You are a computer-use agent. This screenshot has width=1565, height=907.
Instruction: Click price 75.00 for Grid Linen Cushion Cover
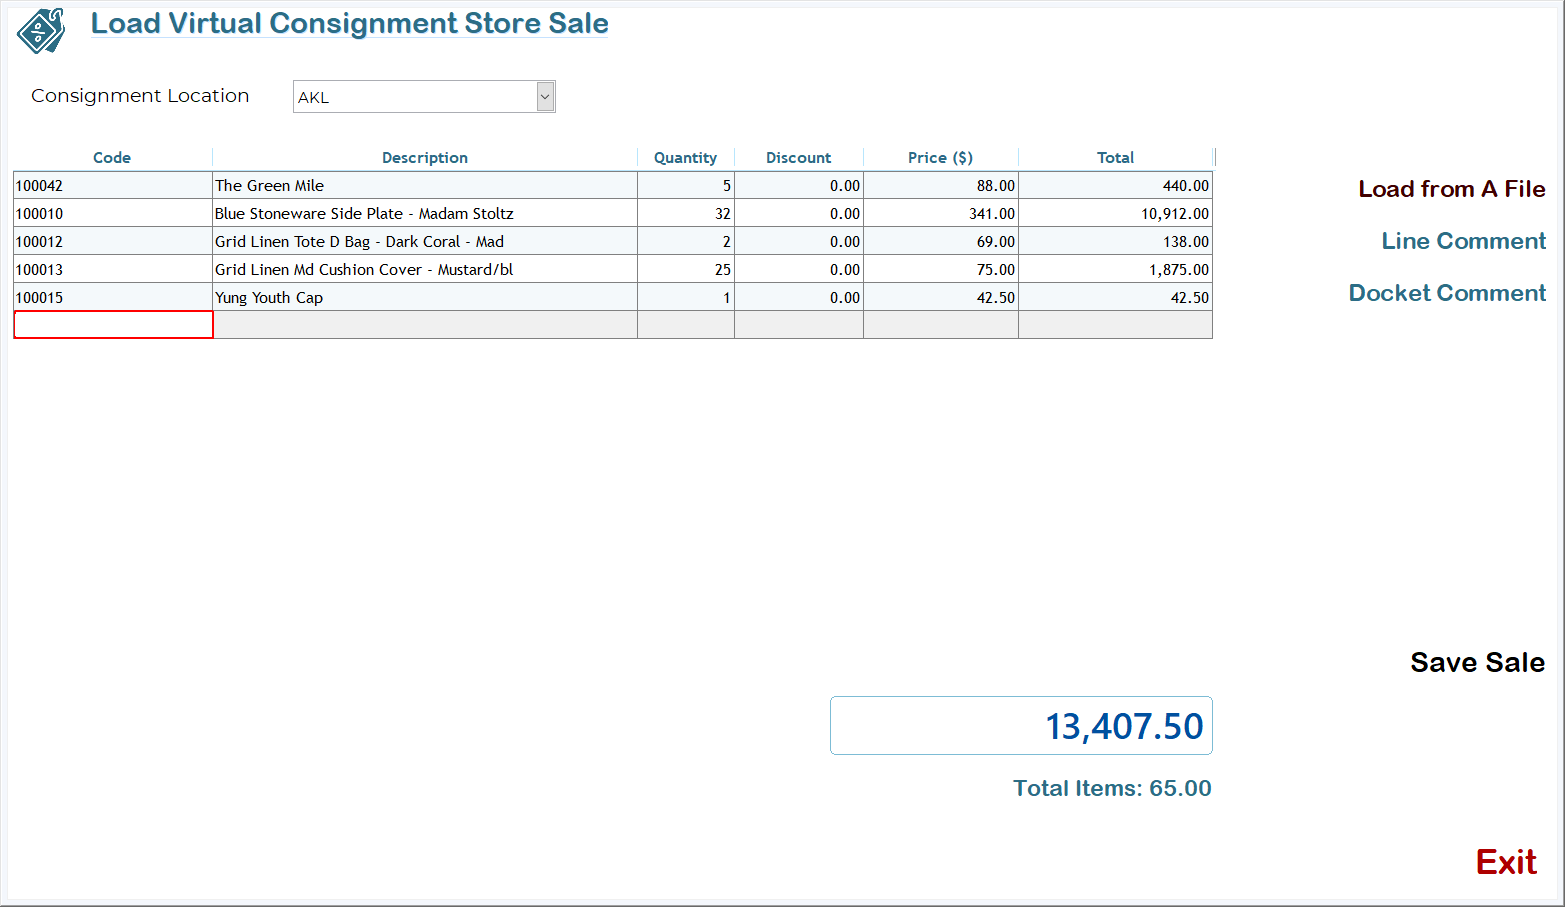point(940,270)
